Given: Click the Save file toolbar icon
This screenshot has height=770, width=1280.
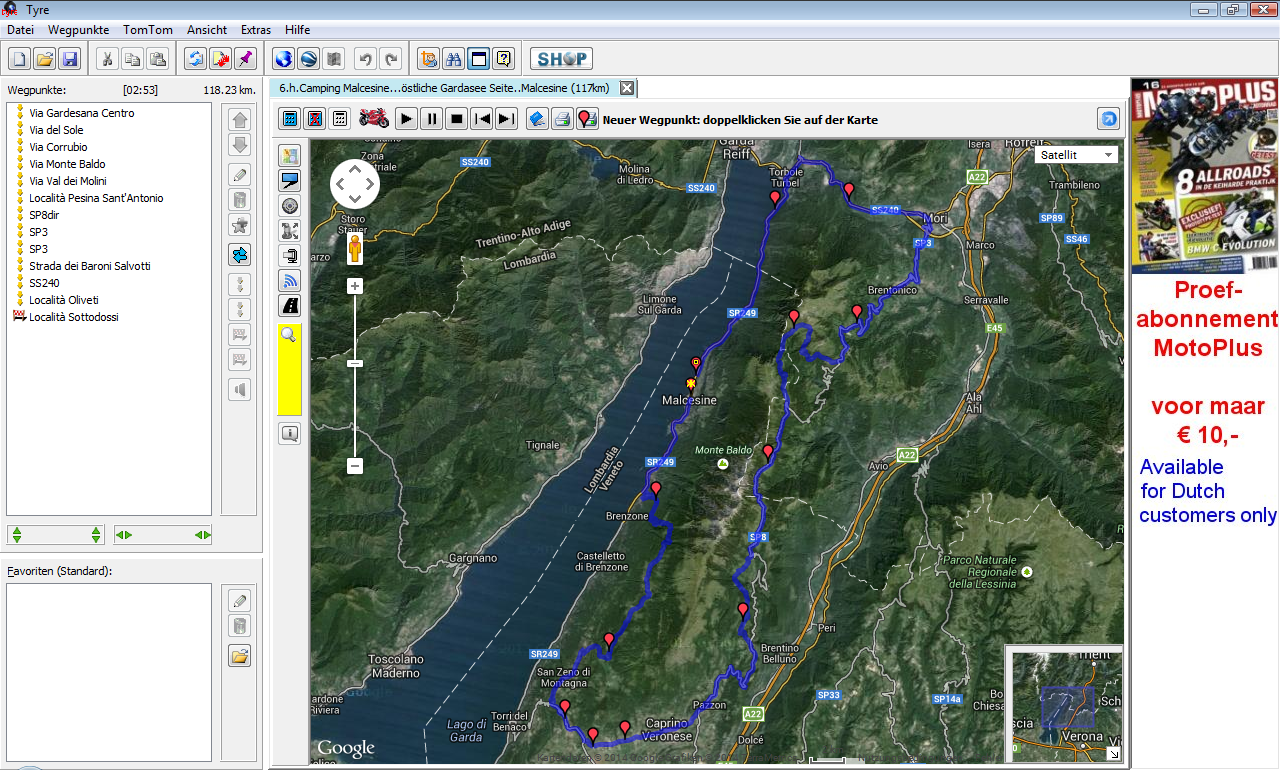Looking at the screenshot, I should [x=70, y=59].
